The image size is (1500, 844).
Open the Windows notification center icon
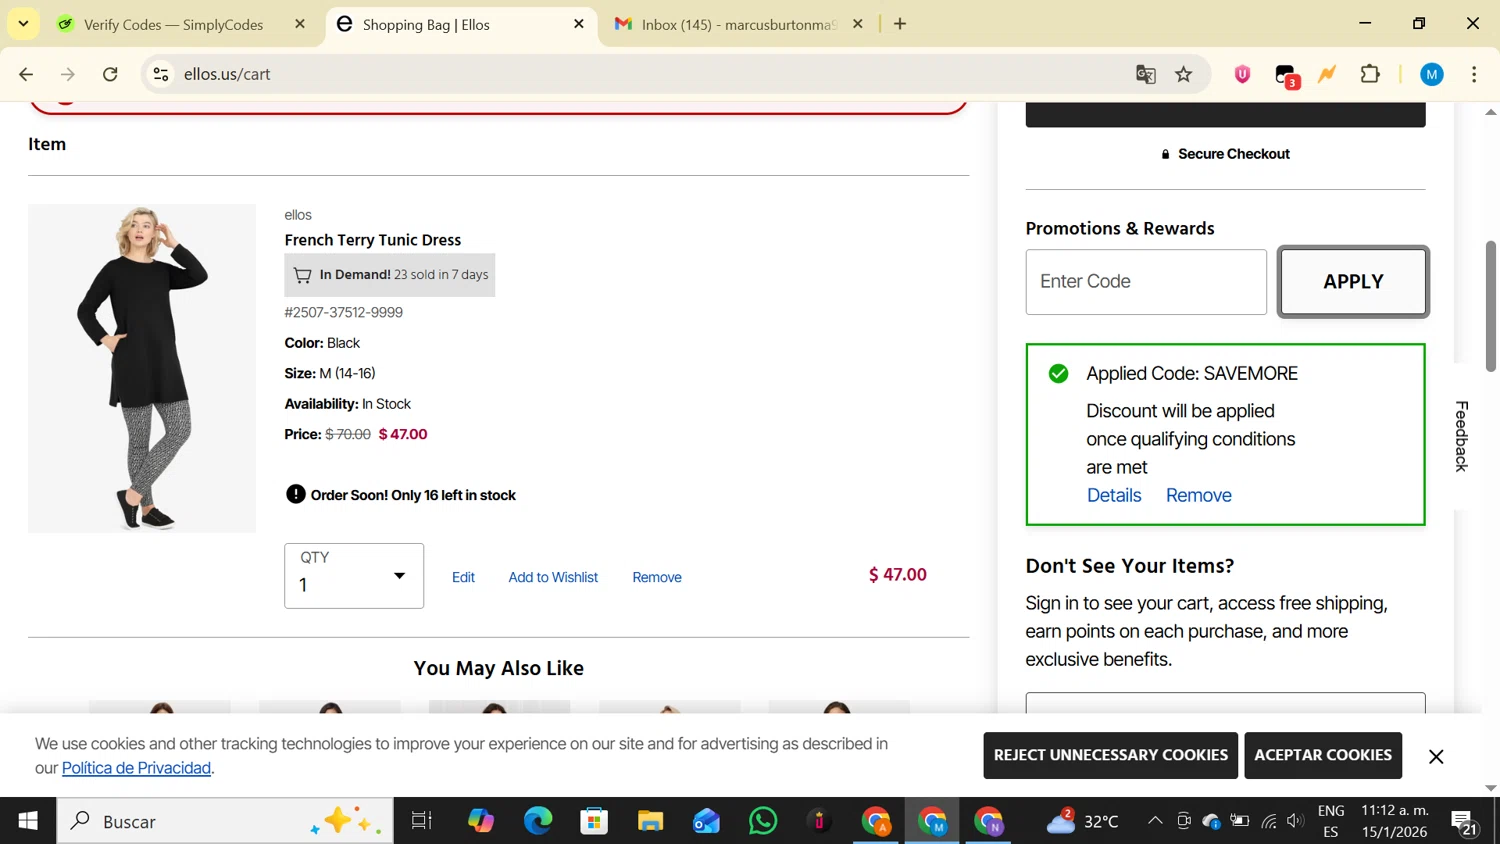click(x=1465, y=822)
